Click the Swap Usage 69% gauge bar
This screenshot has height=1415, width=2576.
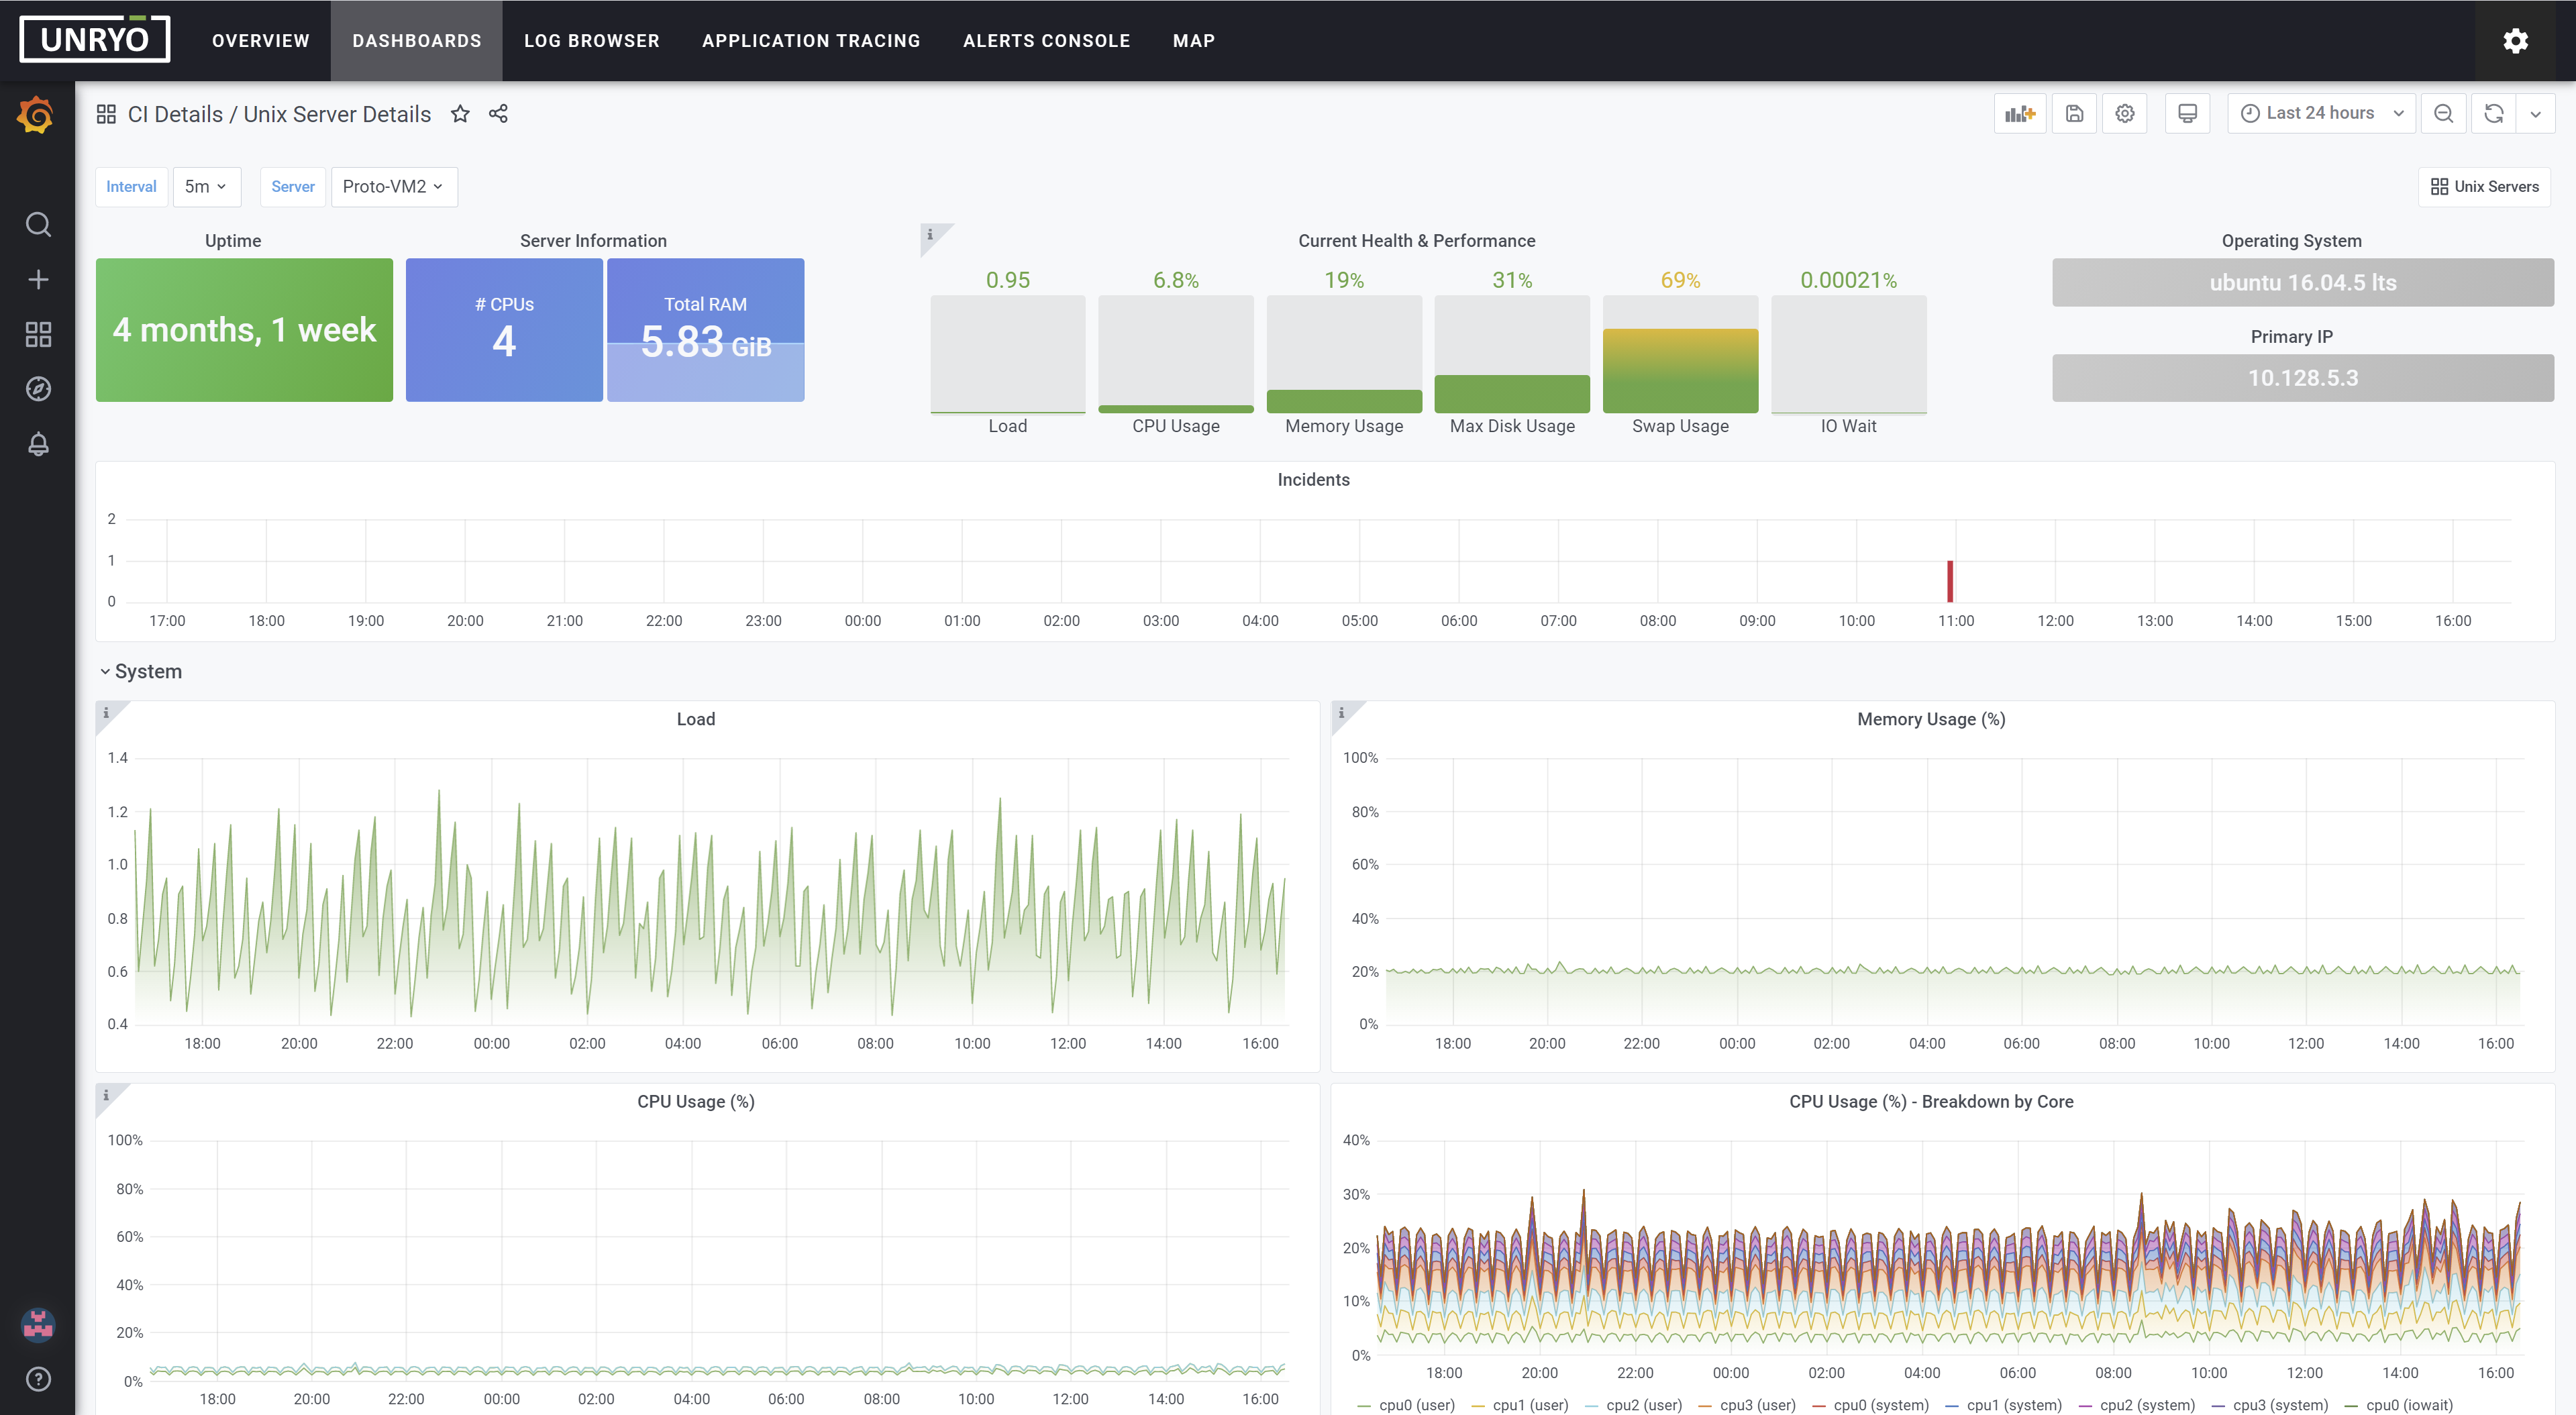(x=1680, y=354)
